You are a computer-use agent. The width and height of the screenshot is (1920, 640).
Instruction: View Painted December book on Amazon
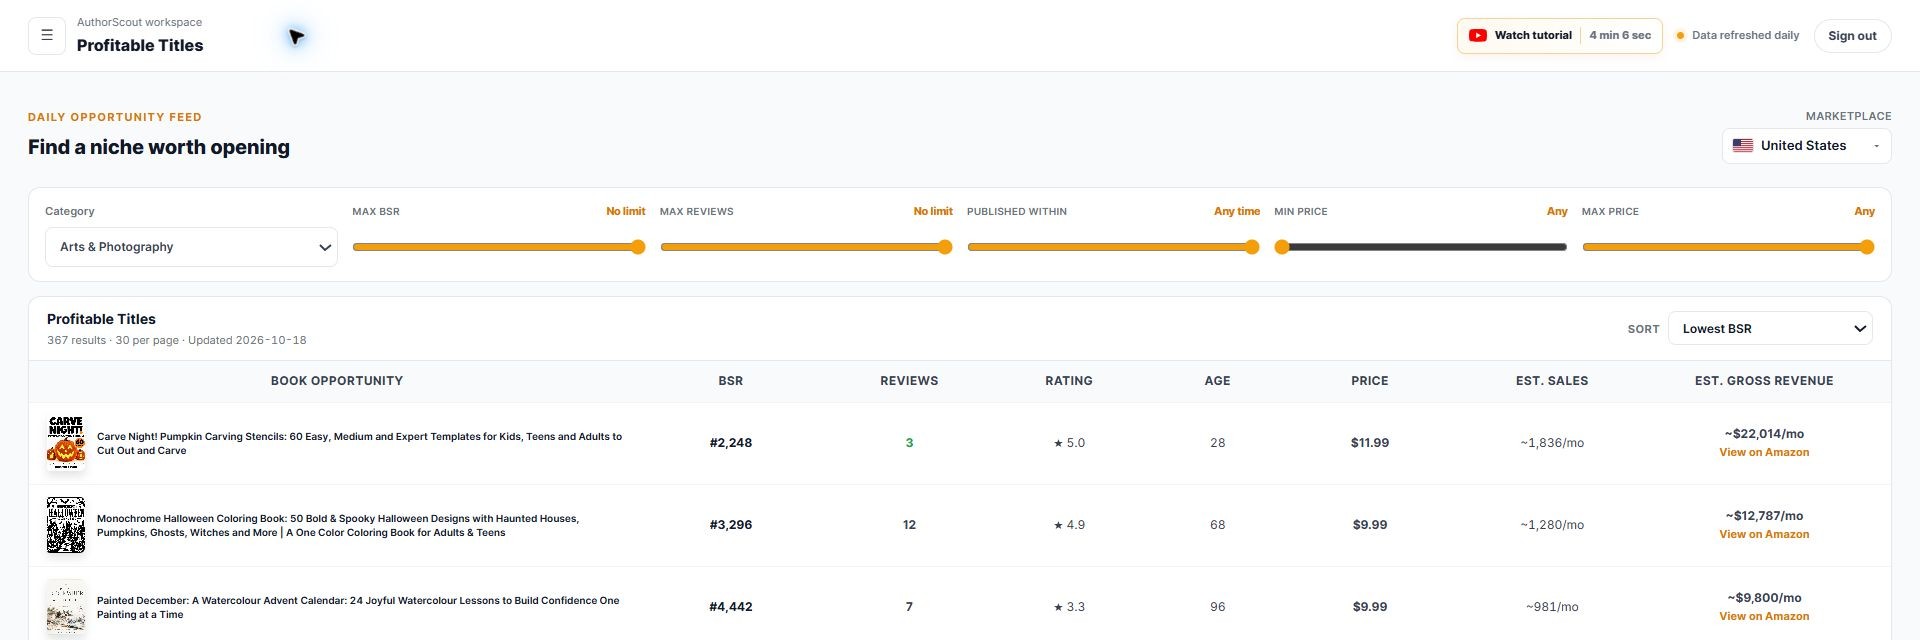1764,617
